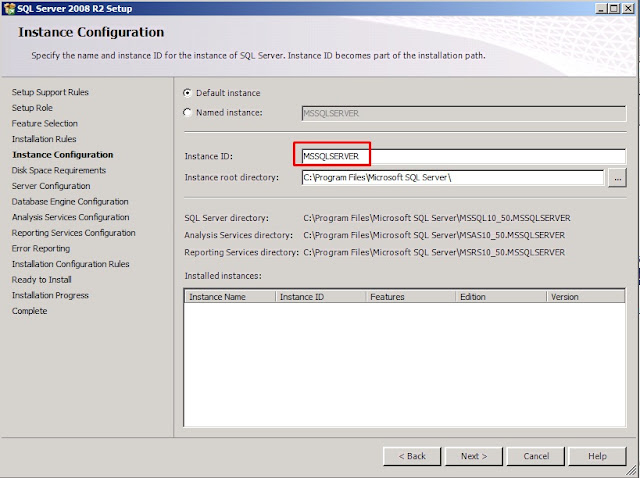Click the Instance Configuration page heading
The height and width of the screenshot is (478, 640).
pos(91,32)
